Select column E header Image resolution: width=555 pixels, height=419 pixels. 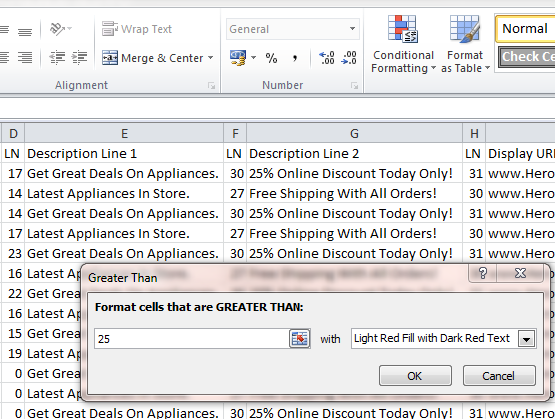coord(124,133)
